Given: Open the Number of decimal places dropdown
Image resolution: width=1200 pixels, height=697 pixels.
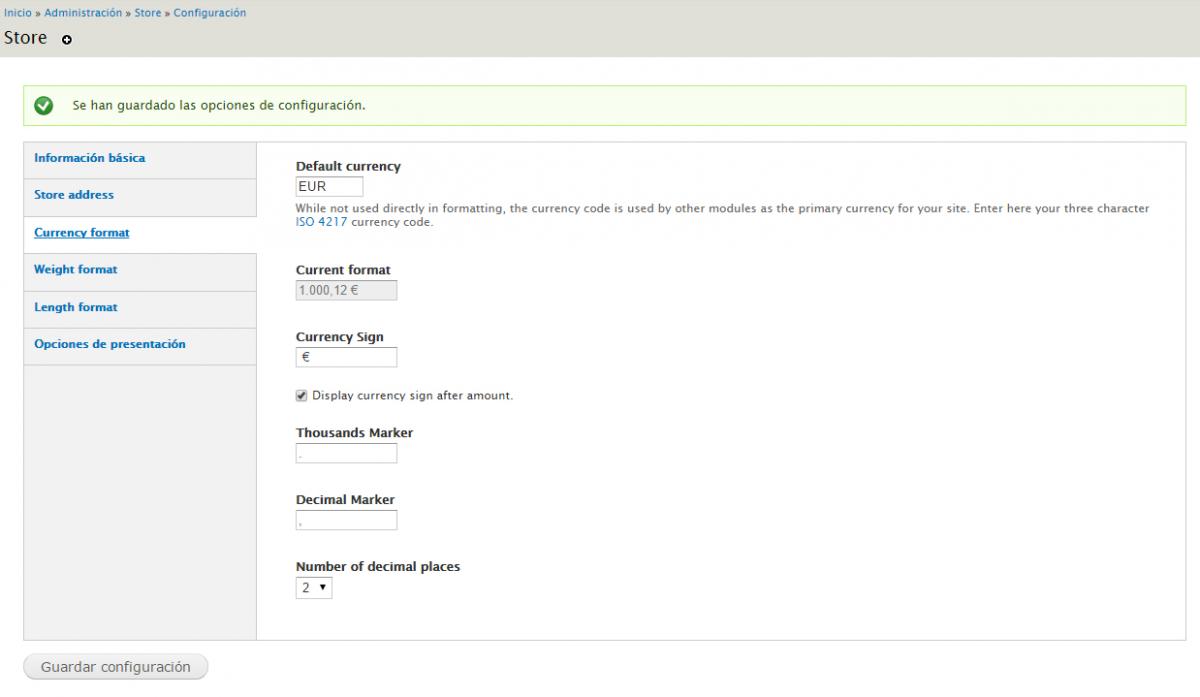Looking at the screenshot, I should tap(314, 588).
